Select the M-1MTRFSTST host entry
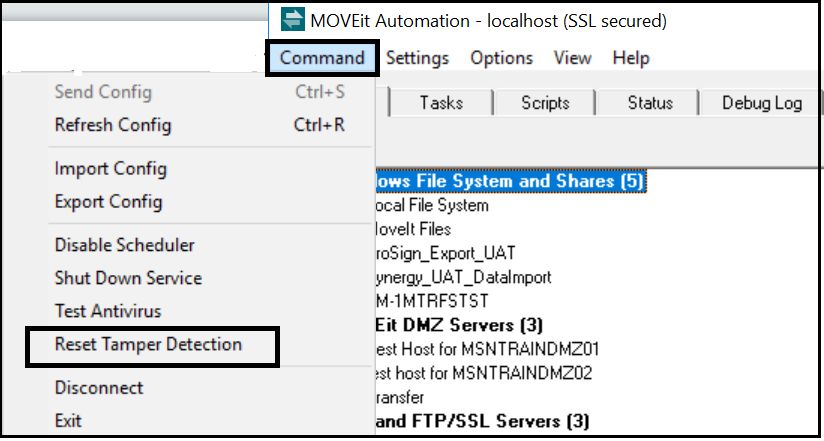824x441 pixels. point(432,301)
